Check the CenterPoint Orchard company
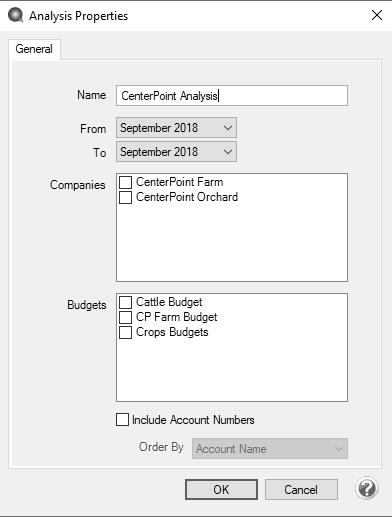 pyautogui.click(x=125, y=197)
